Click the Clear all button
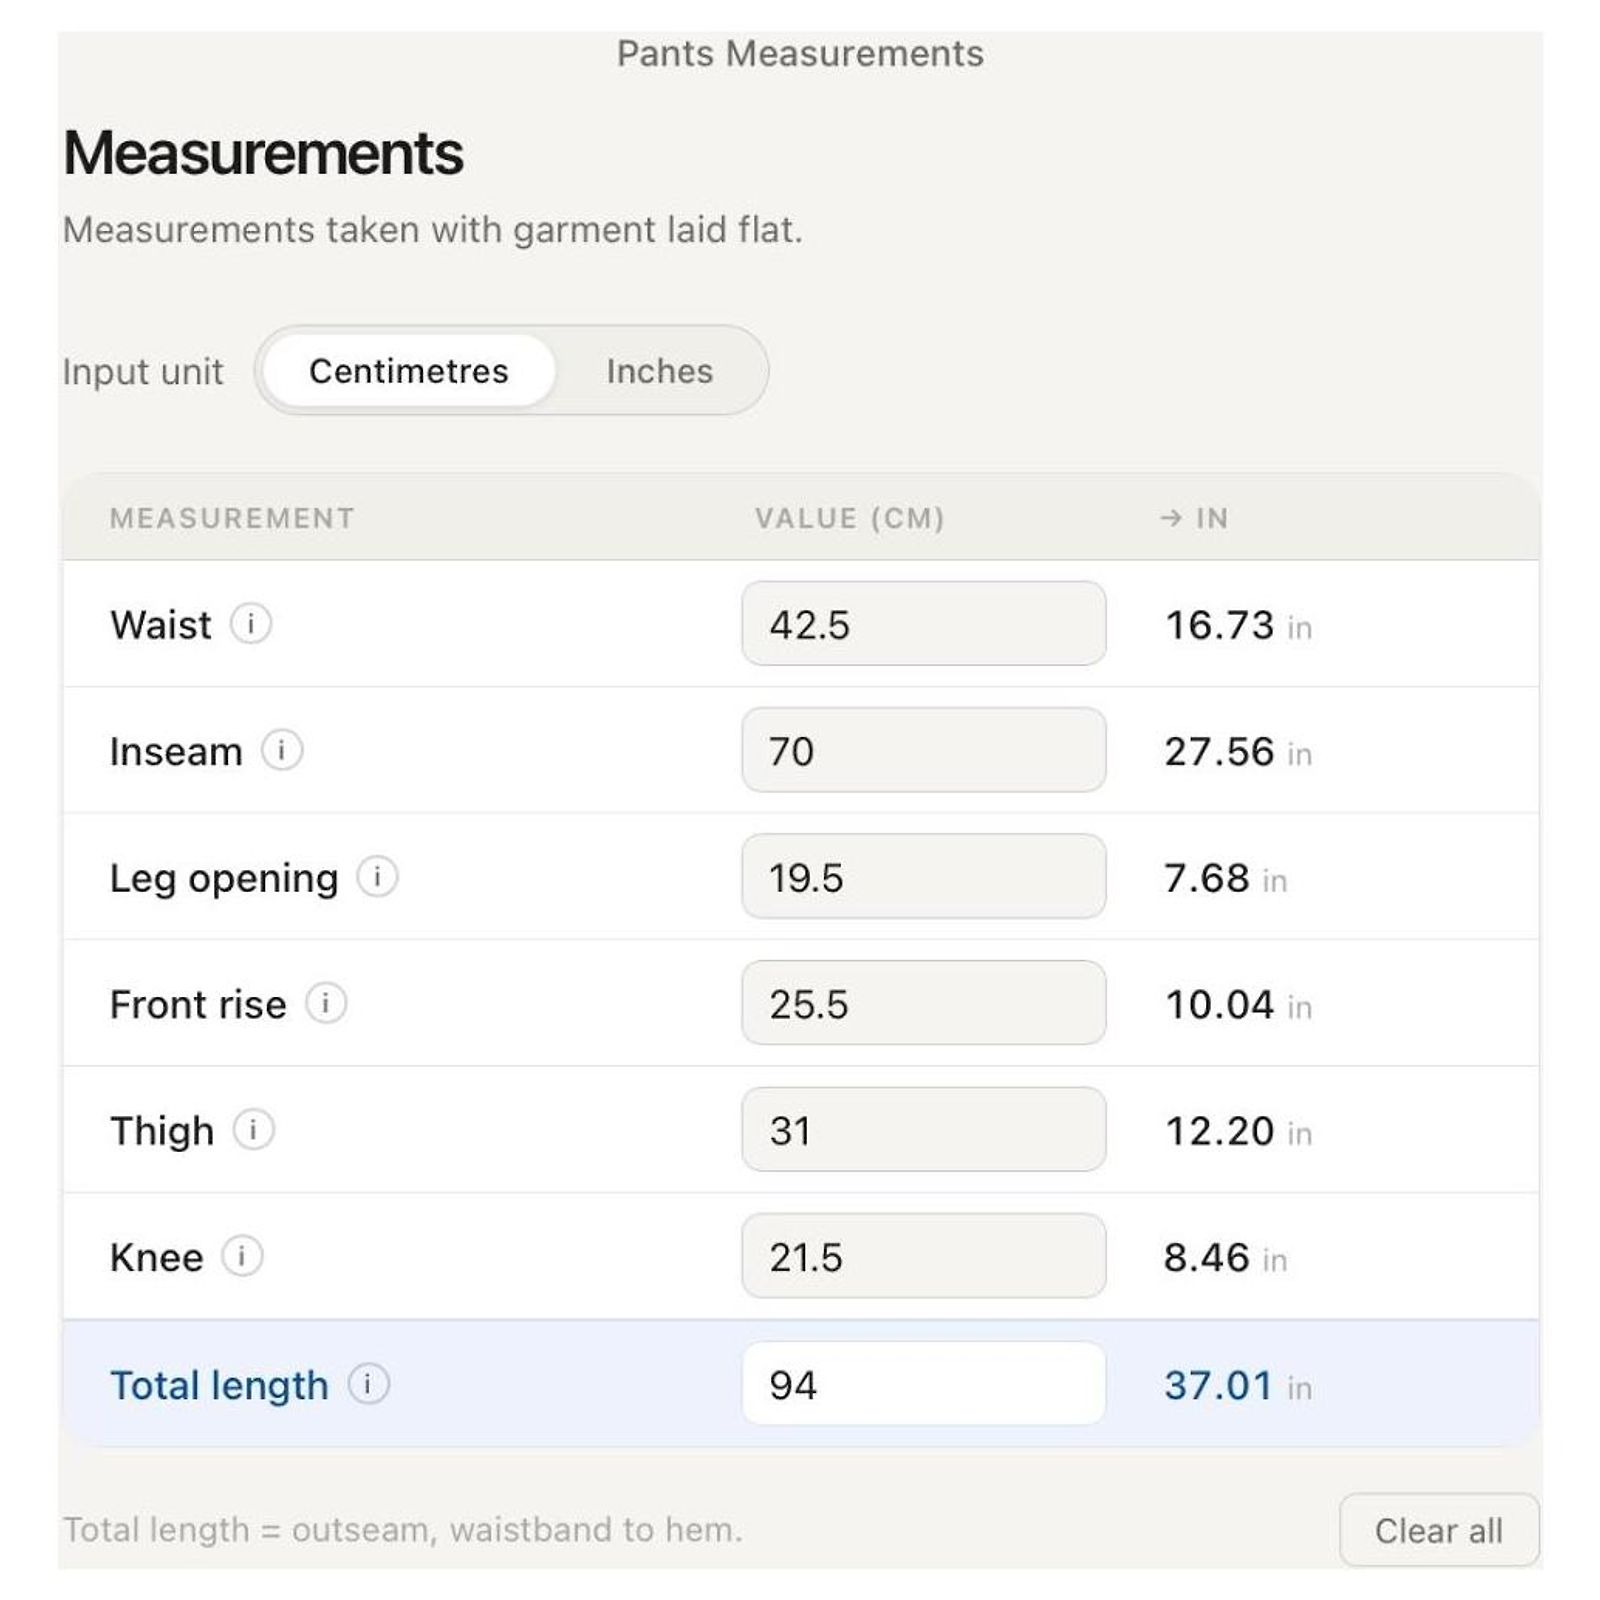Image resolution: width=1600 pixels, height=1600 pixels. 1439,1530
